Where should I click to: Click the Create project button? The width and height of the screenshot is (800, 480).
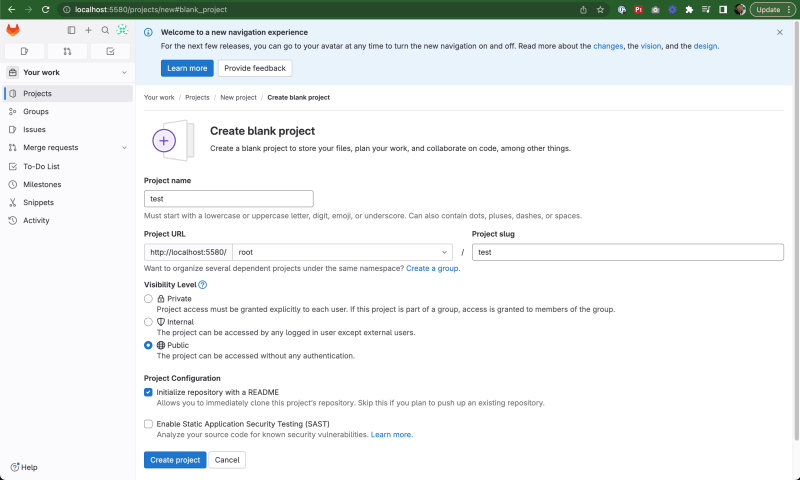click(x=175, y=460)
